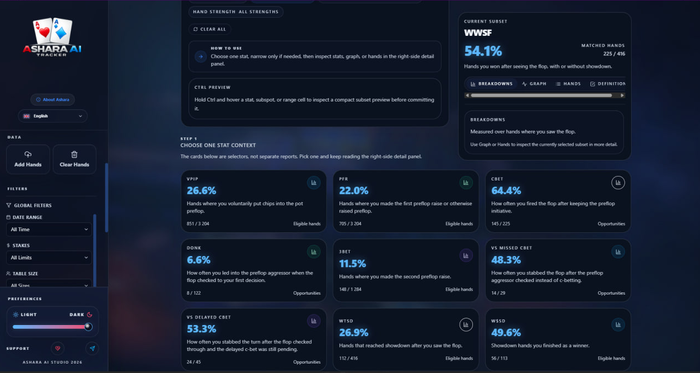Click the Add Hands button
Screen dimensions: 700x373
tap(28, 159)
